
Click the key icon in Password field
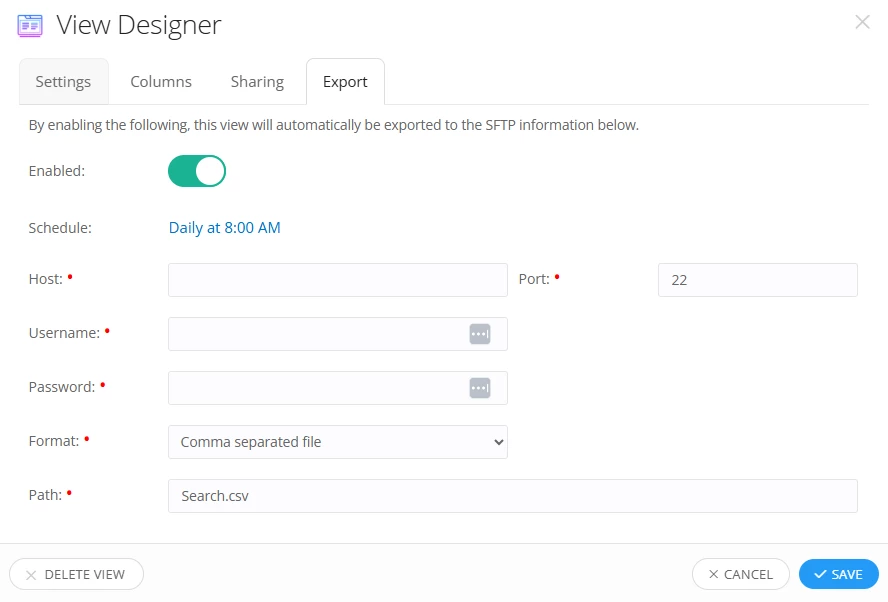point(480,388)
